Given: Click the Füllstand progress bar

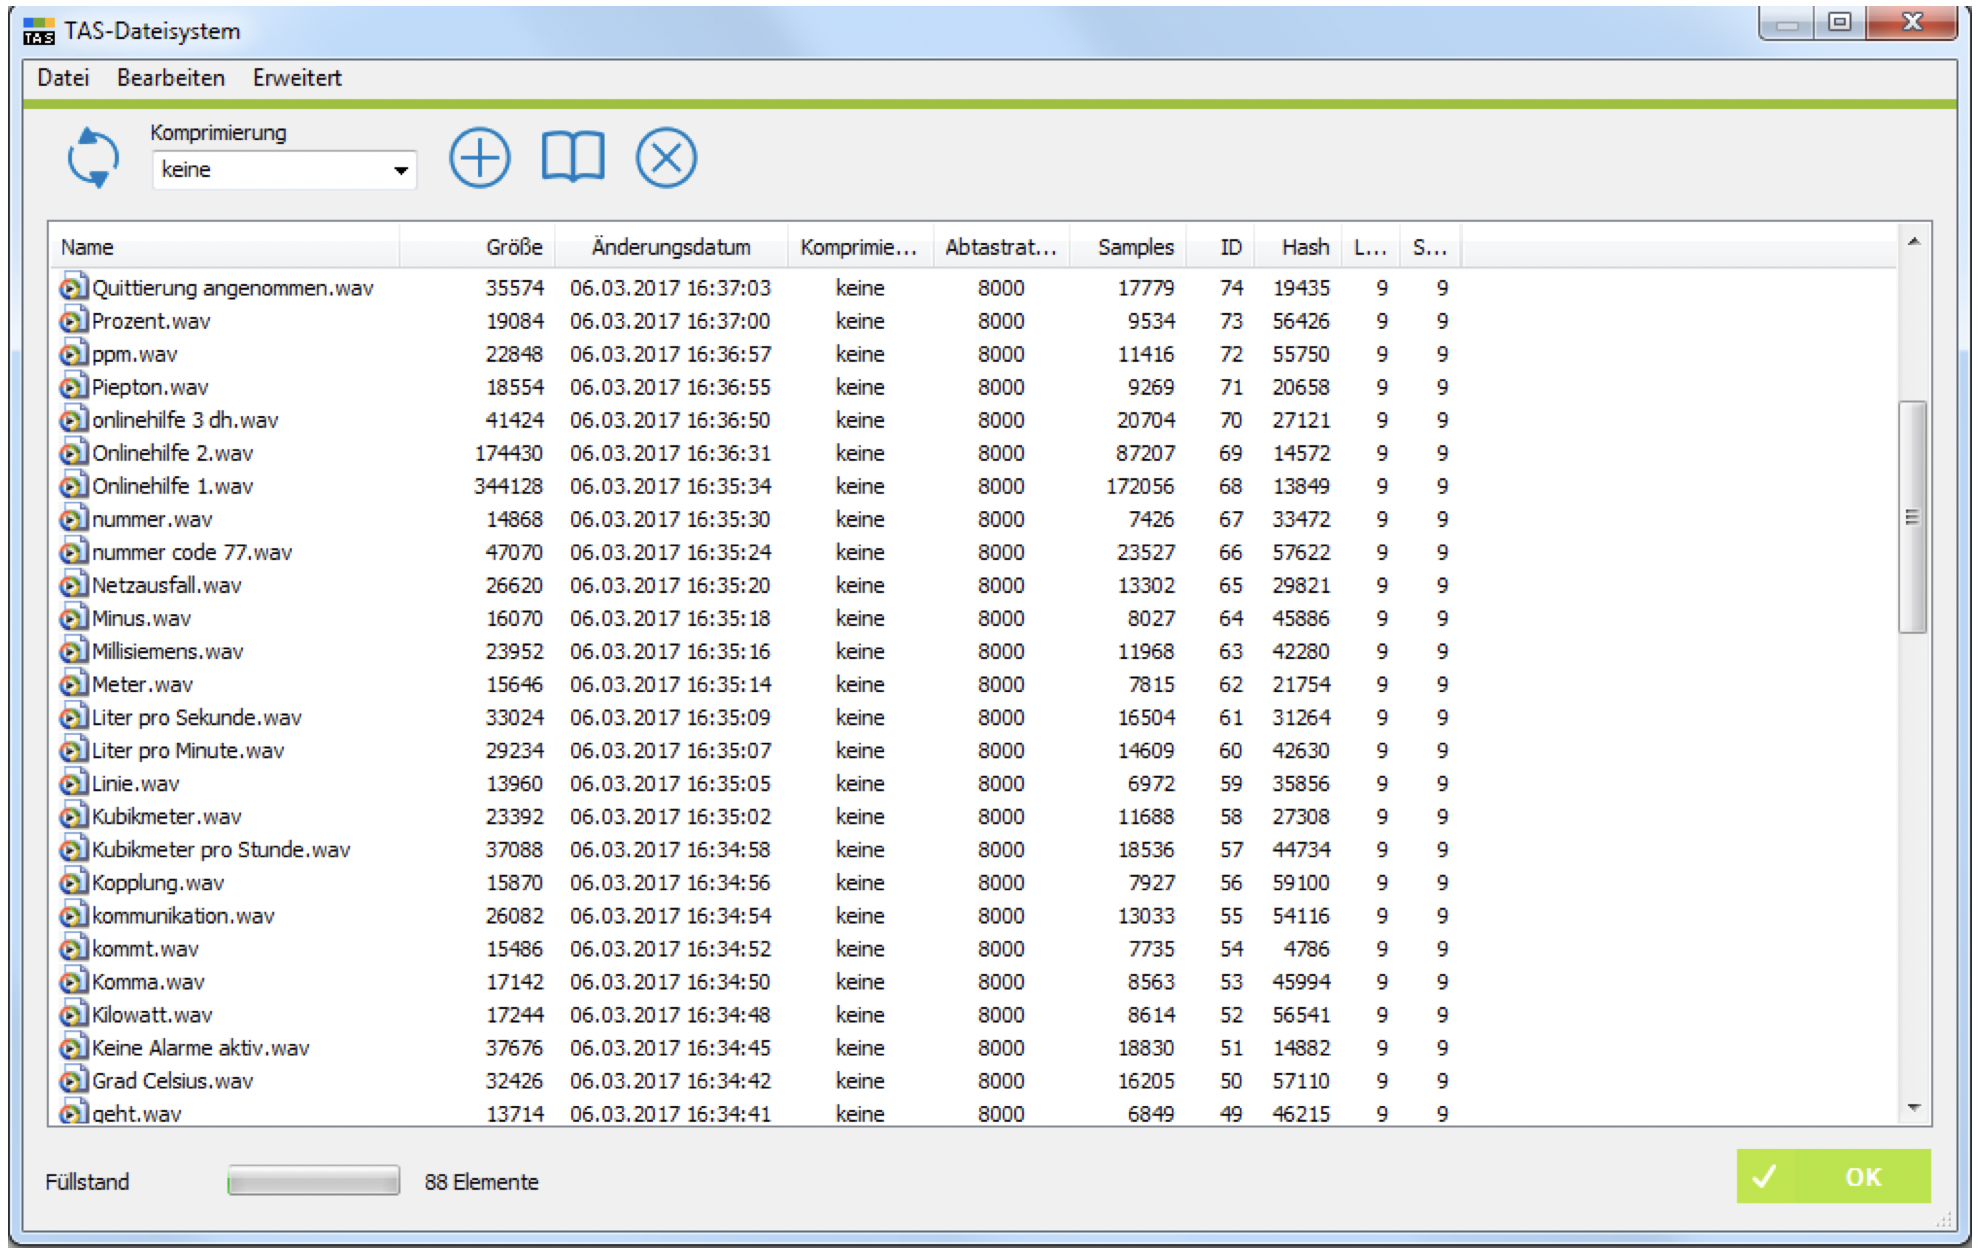Looking at the screenshot, I should click(x=313, y=1182).
